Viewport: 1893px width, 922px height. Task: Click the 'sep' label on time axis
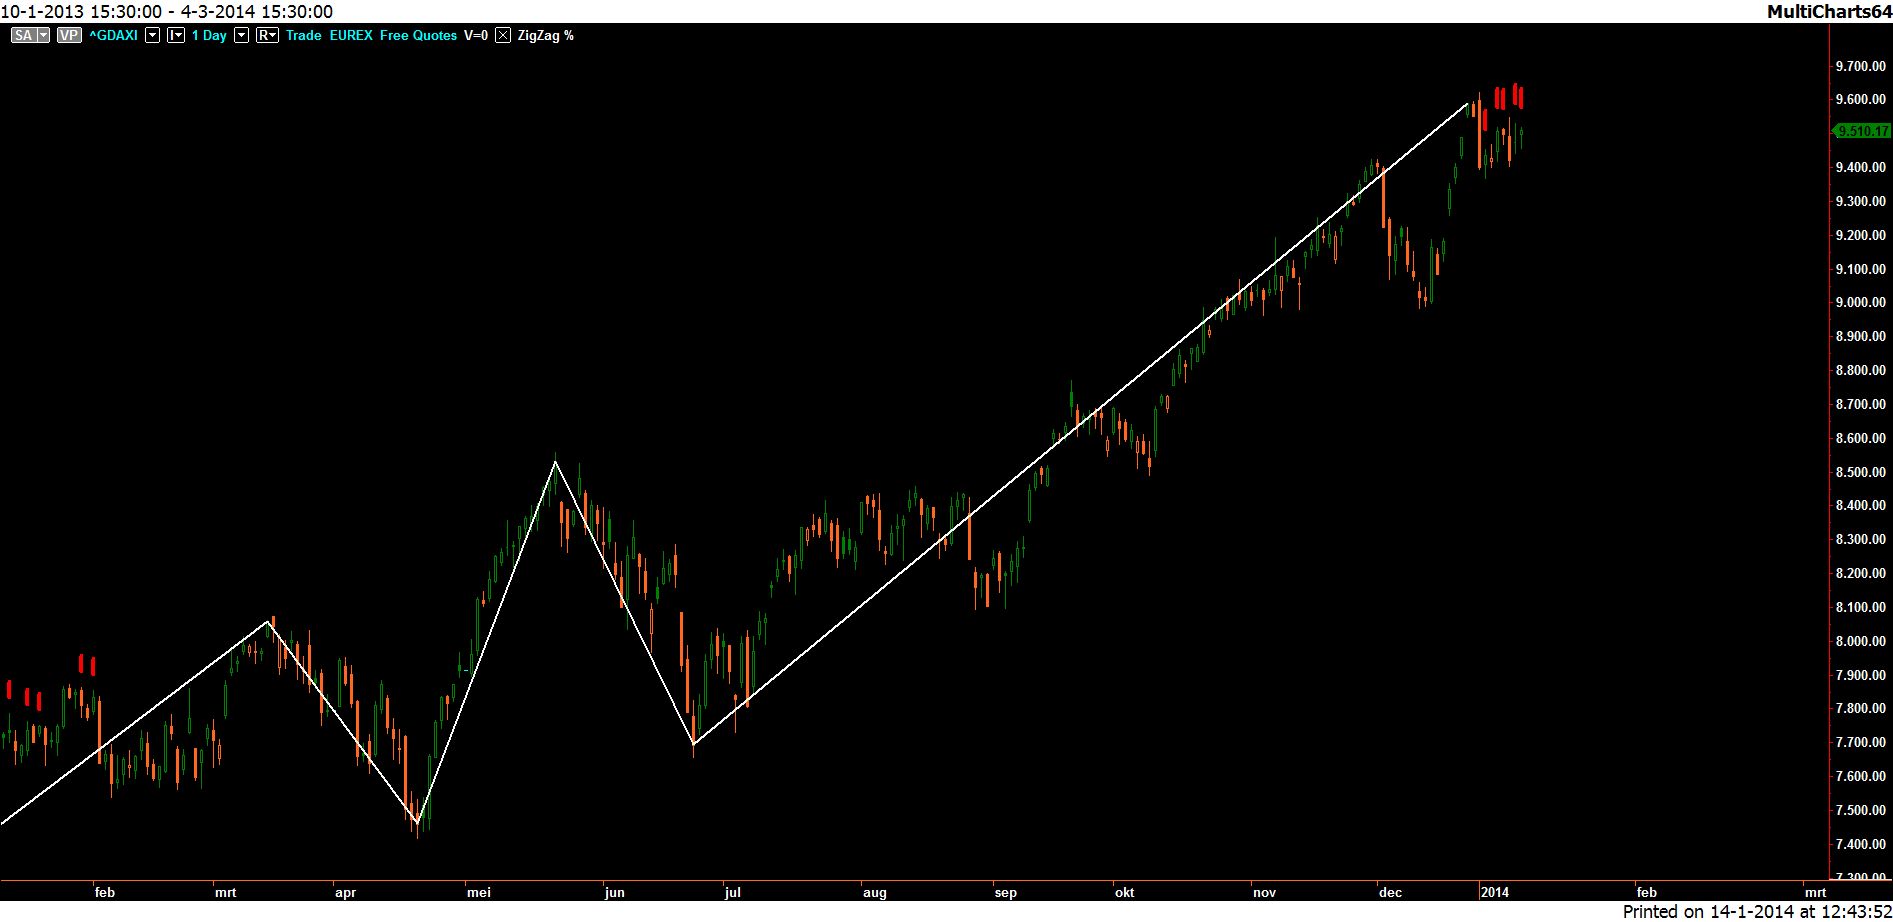click(1005, 893)
